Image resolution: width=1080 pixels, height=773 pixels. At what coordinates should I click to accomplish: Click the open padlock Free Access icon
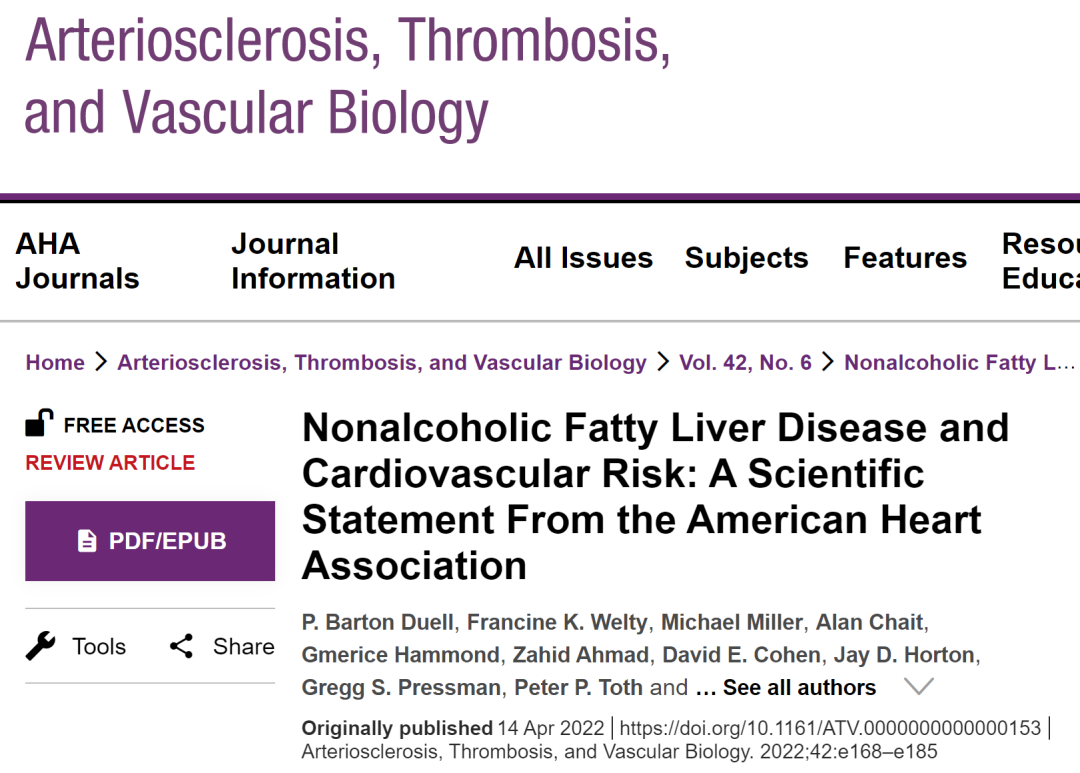39,423
